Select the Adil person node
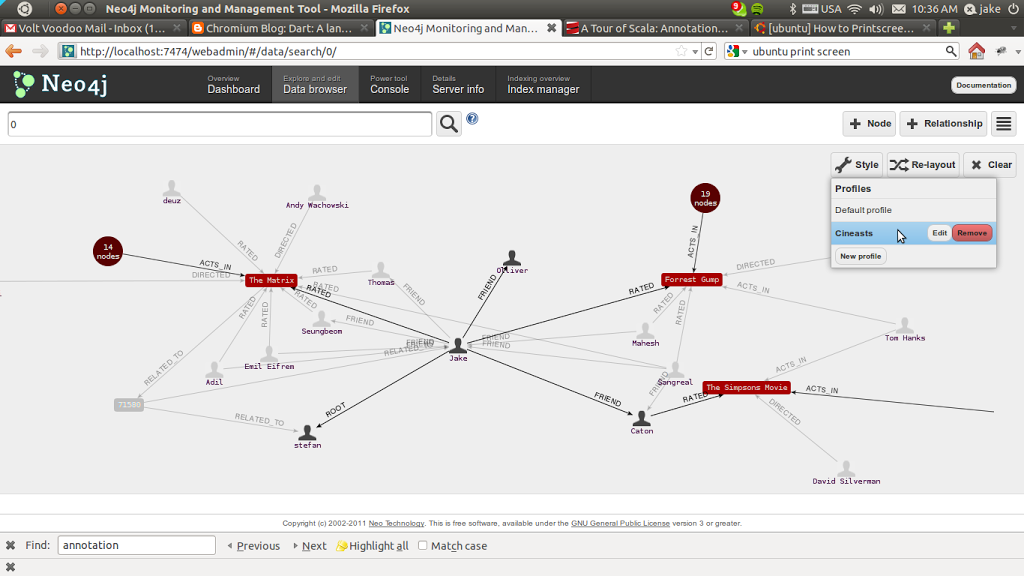Screen dimensions: 1024x576 coord(214,374)
